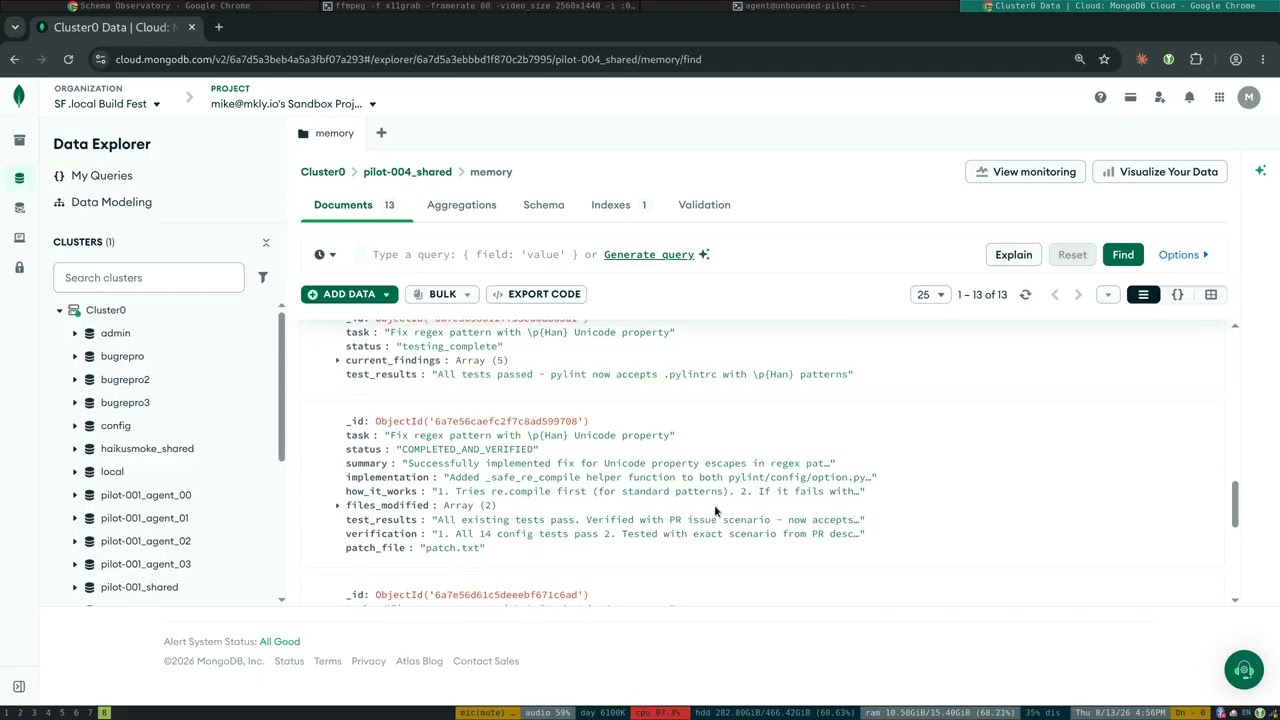The height and width of the screenshot is (720, 1280).
Task: Switch to the Aggregations tab
Action: tap(461, 205)
